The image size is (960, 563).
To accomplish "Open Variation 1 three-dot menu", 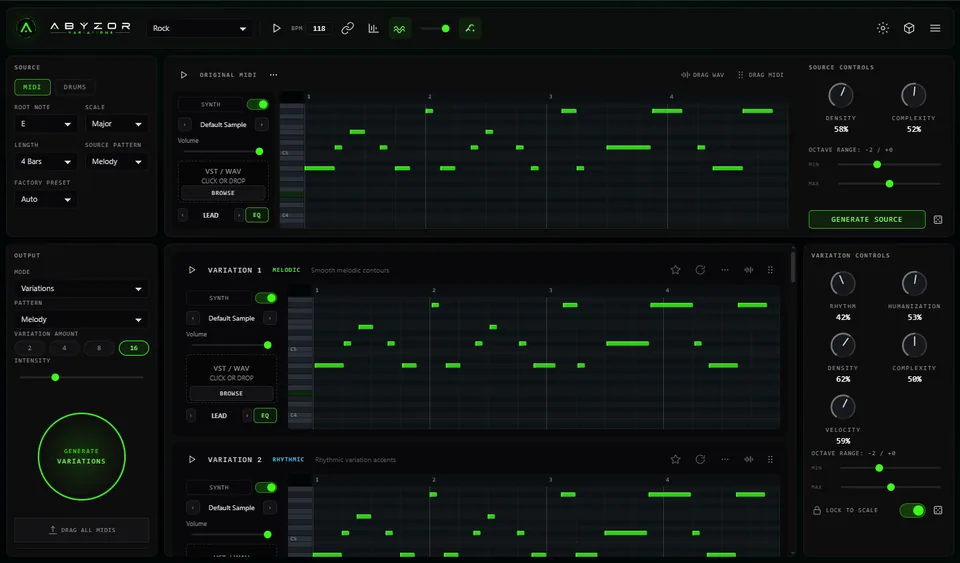I will (725, 270).
